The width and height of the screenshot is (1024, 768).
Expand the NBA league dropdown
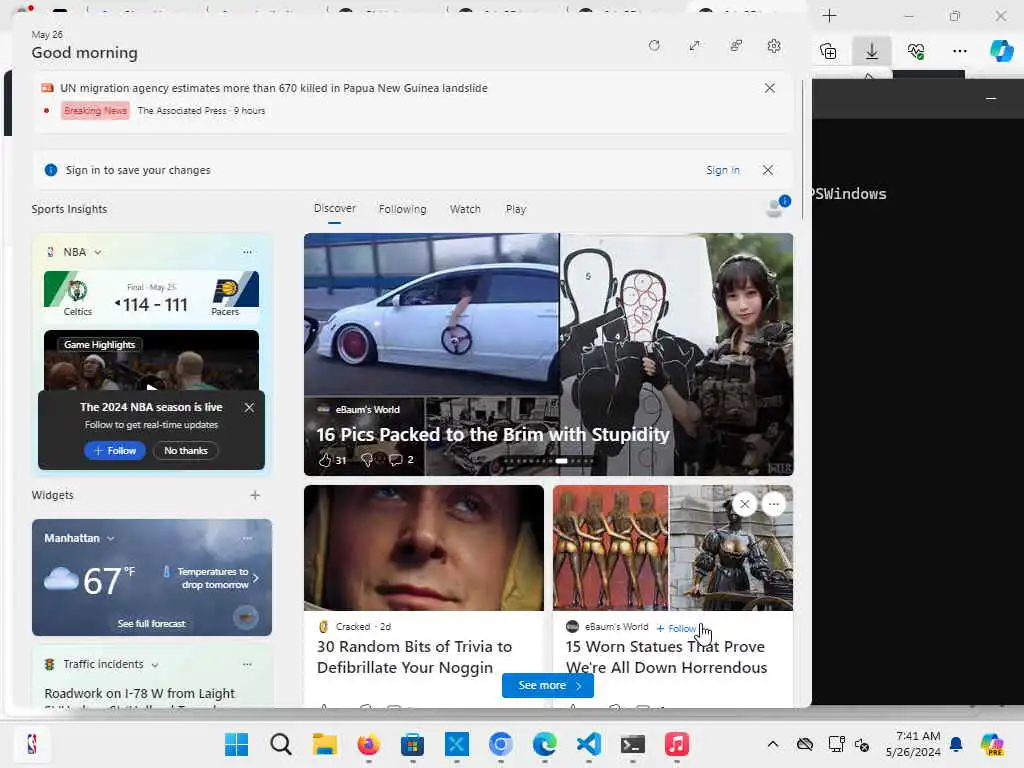(x=98, y=252)
